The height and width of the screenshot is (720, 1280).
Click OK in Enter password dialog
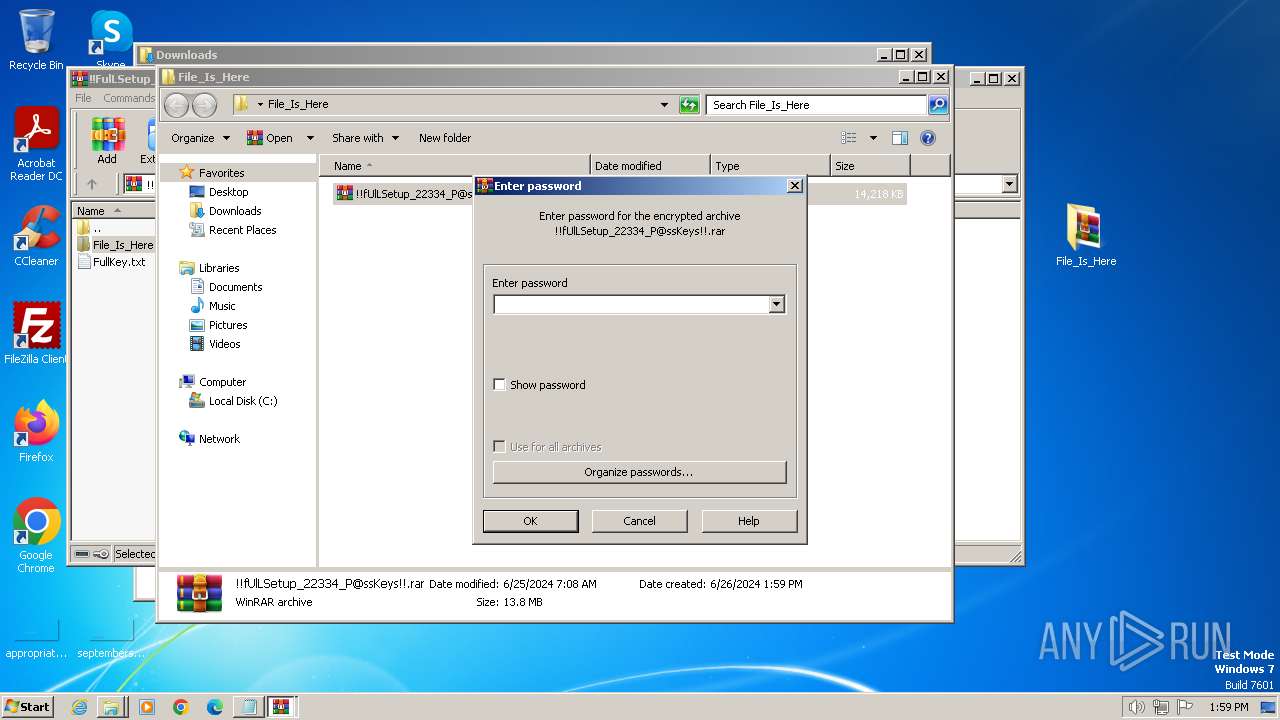(530, 521)
